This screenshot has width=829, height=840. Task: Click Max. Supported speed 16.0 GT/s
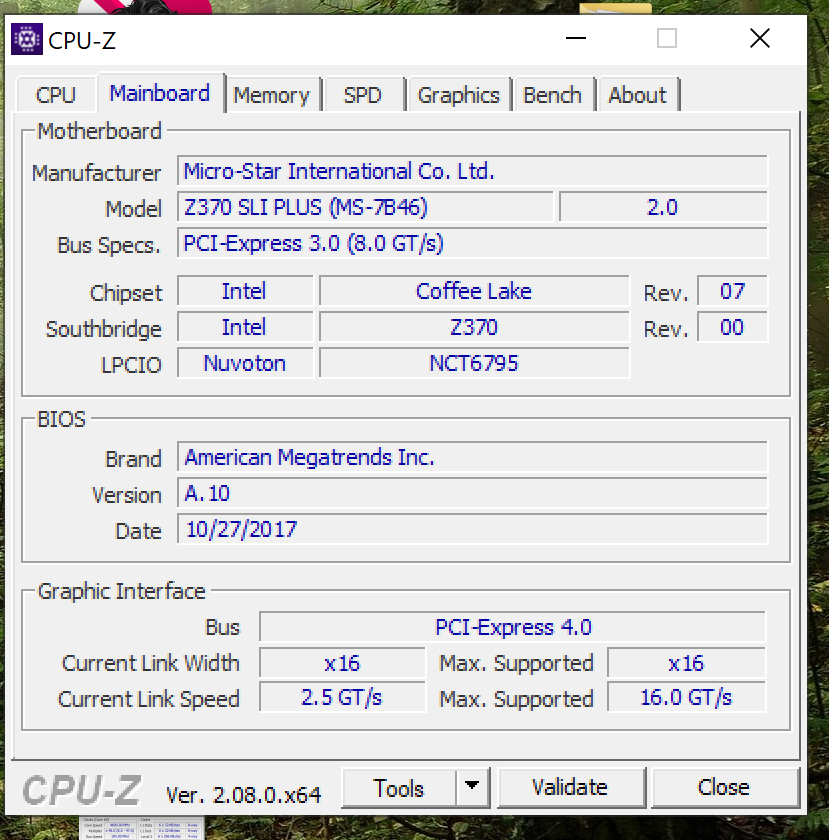686,698
